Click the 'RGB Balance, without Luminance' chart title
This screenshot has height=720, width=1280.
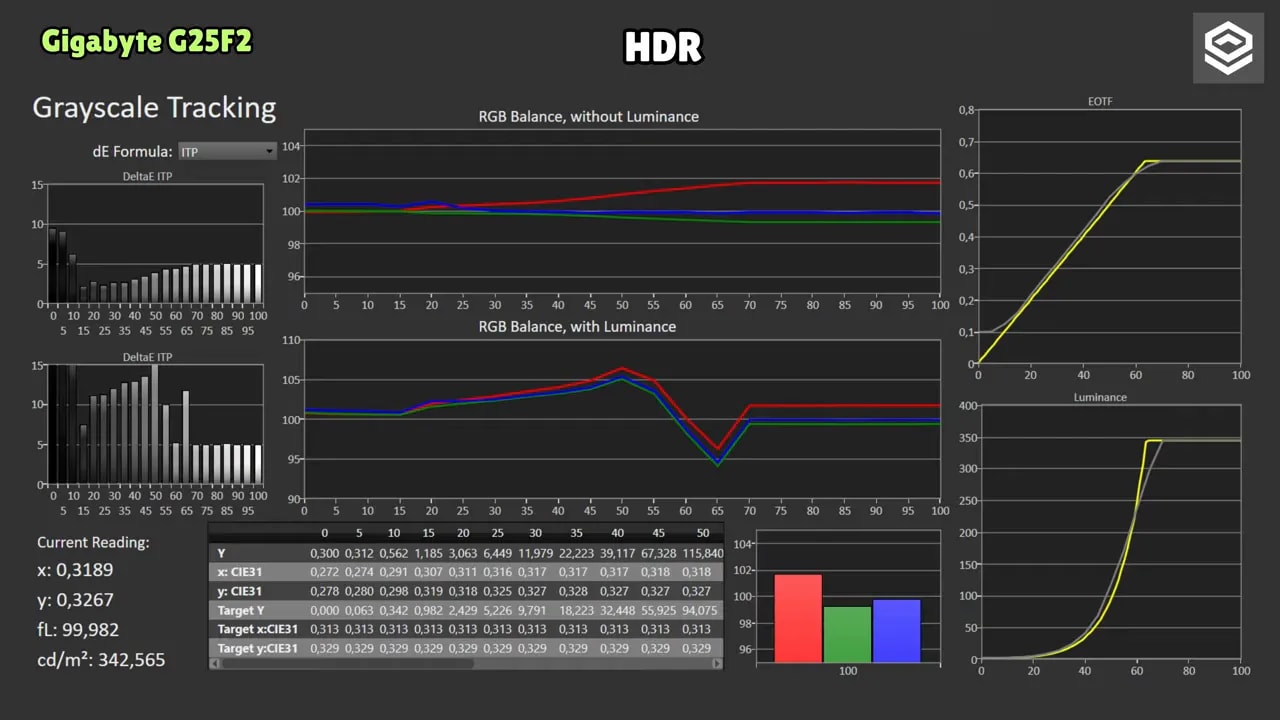tap(588, 117)
